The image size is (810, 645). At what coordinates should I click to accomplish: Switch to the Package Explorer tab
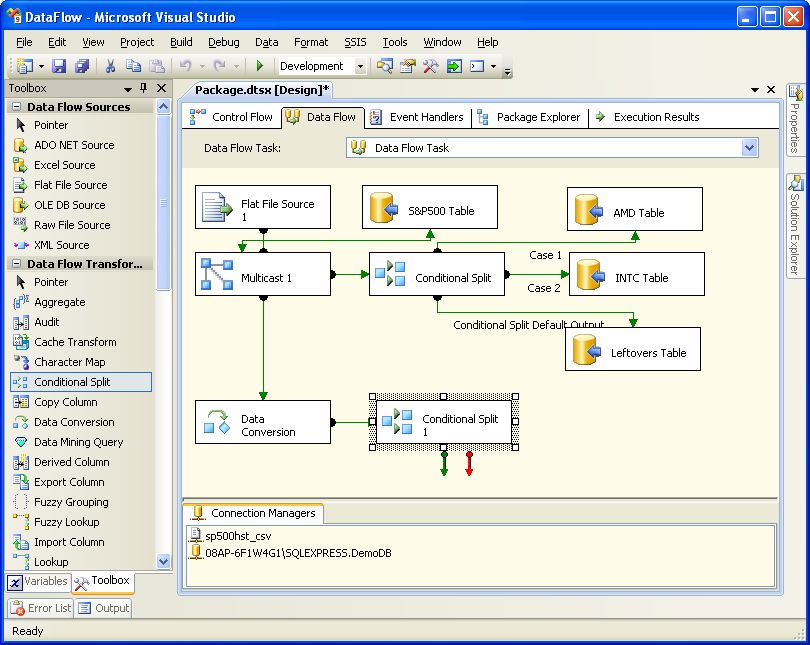[529, 117]
